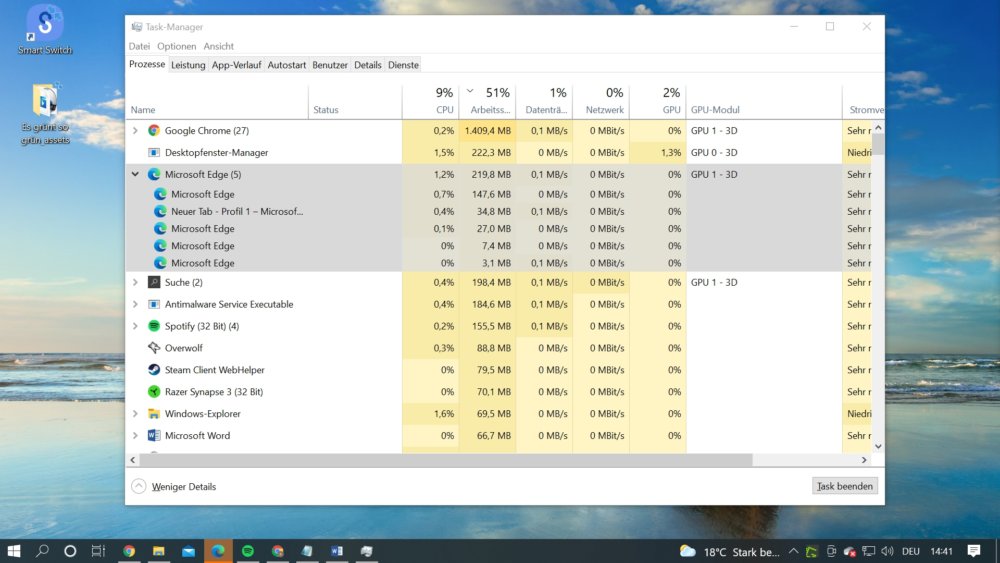Screen dimensions: 1000x563
Task: Click the Google Chrome process icon
Action: (154, 130)
